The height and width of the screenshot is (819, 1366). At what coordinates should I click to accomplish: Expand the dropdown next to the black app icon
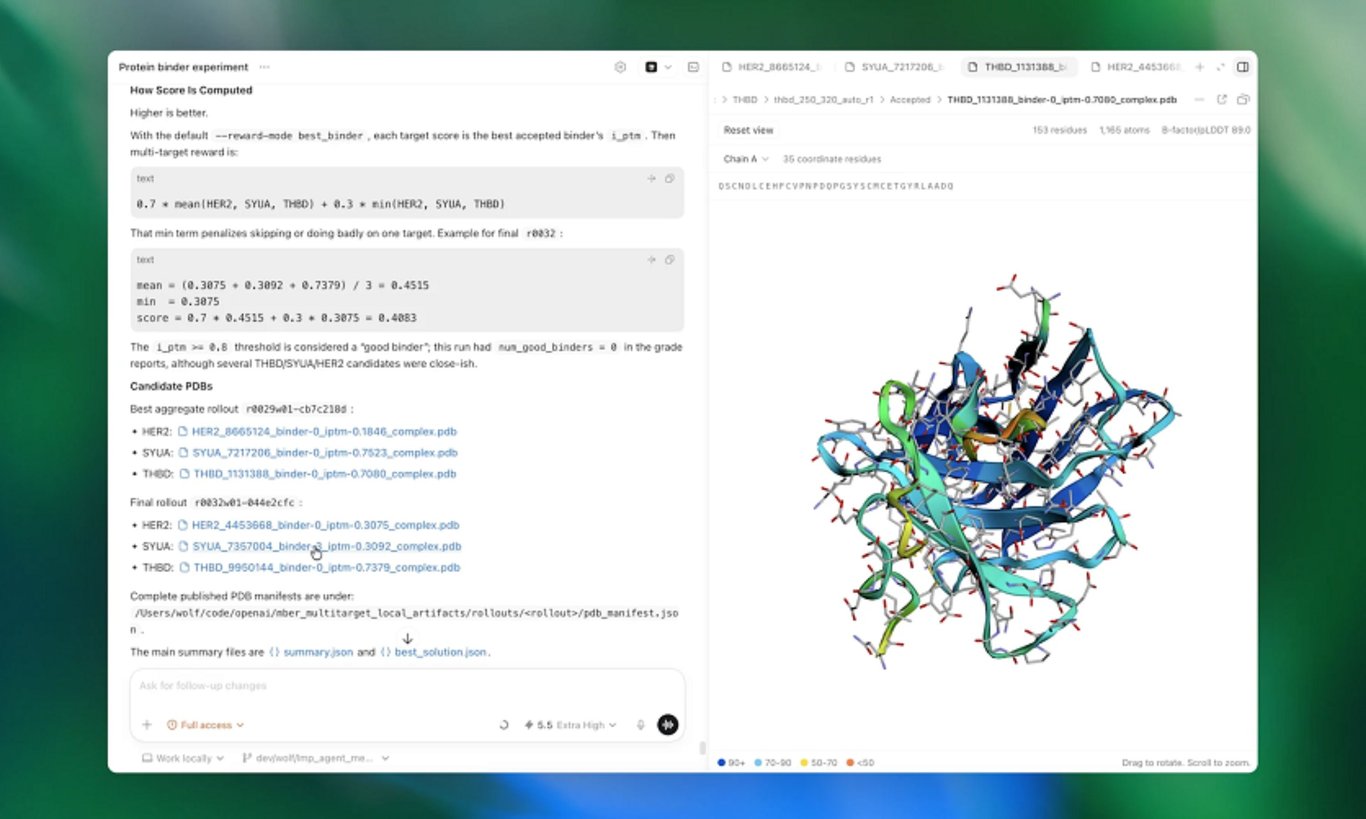(668, 67)
